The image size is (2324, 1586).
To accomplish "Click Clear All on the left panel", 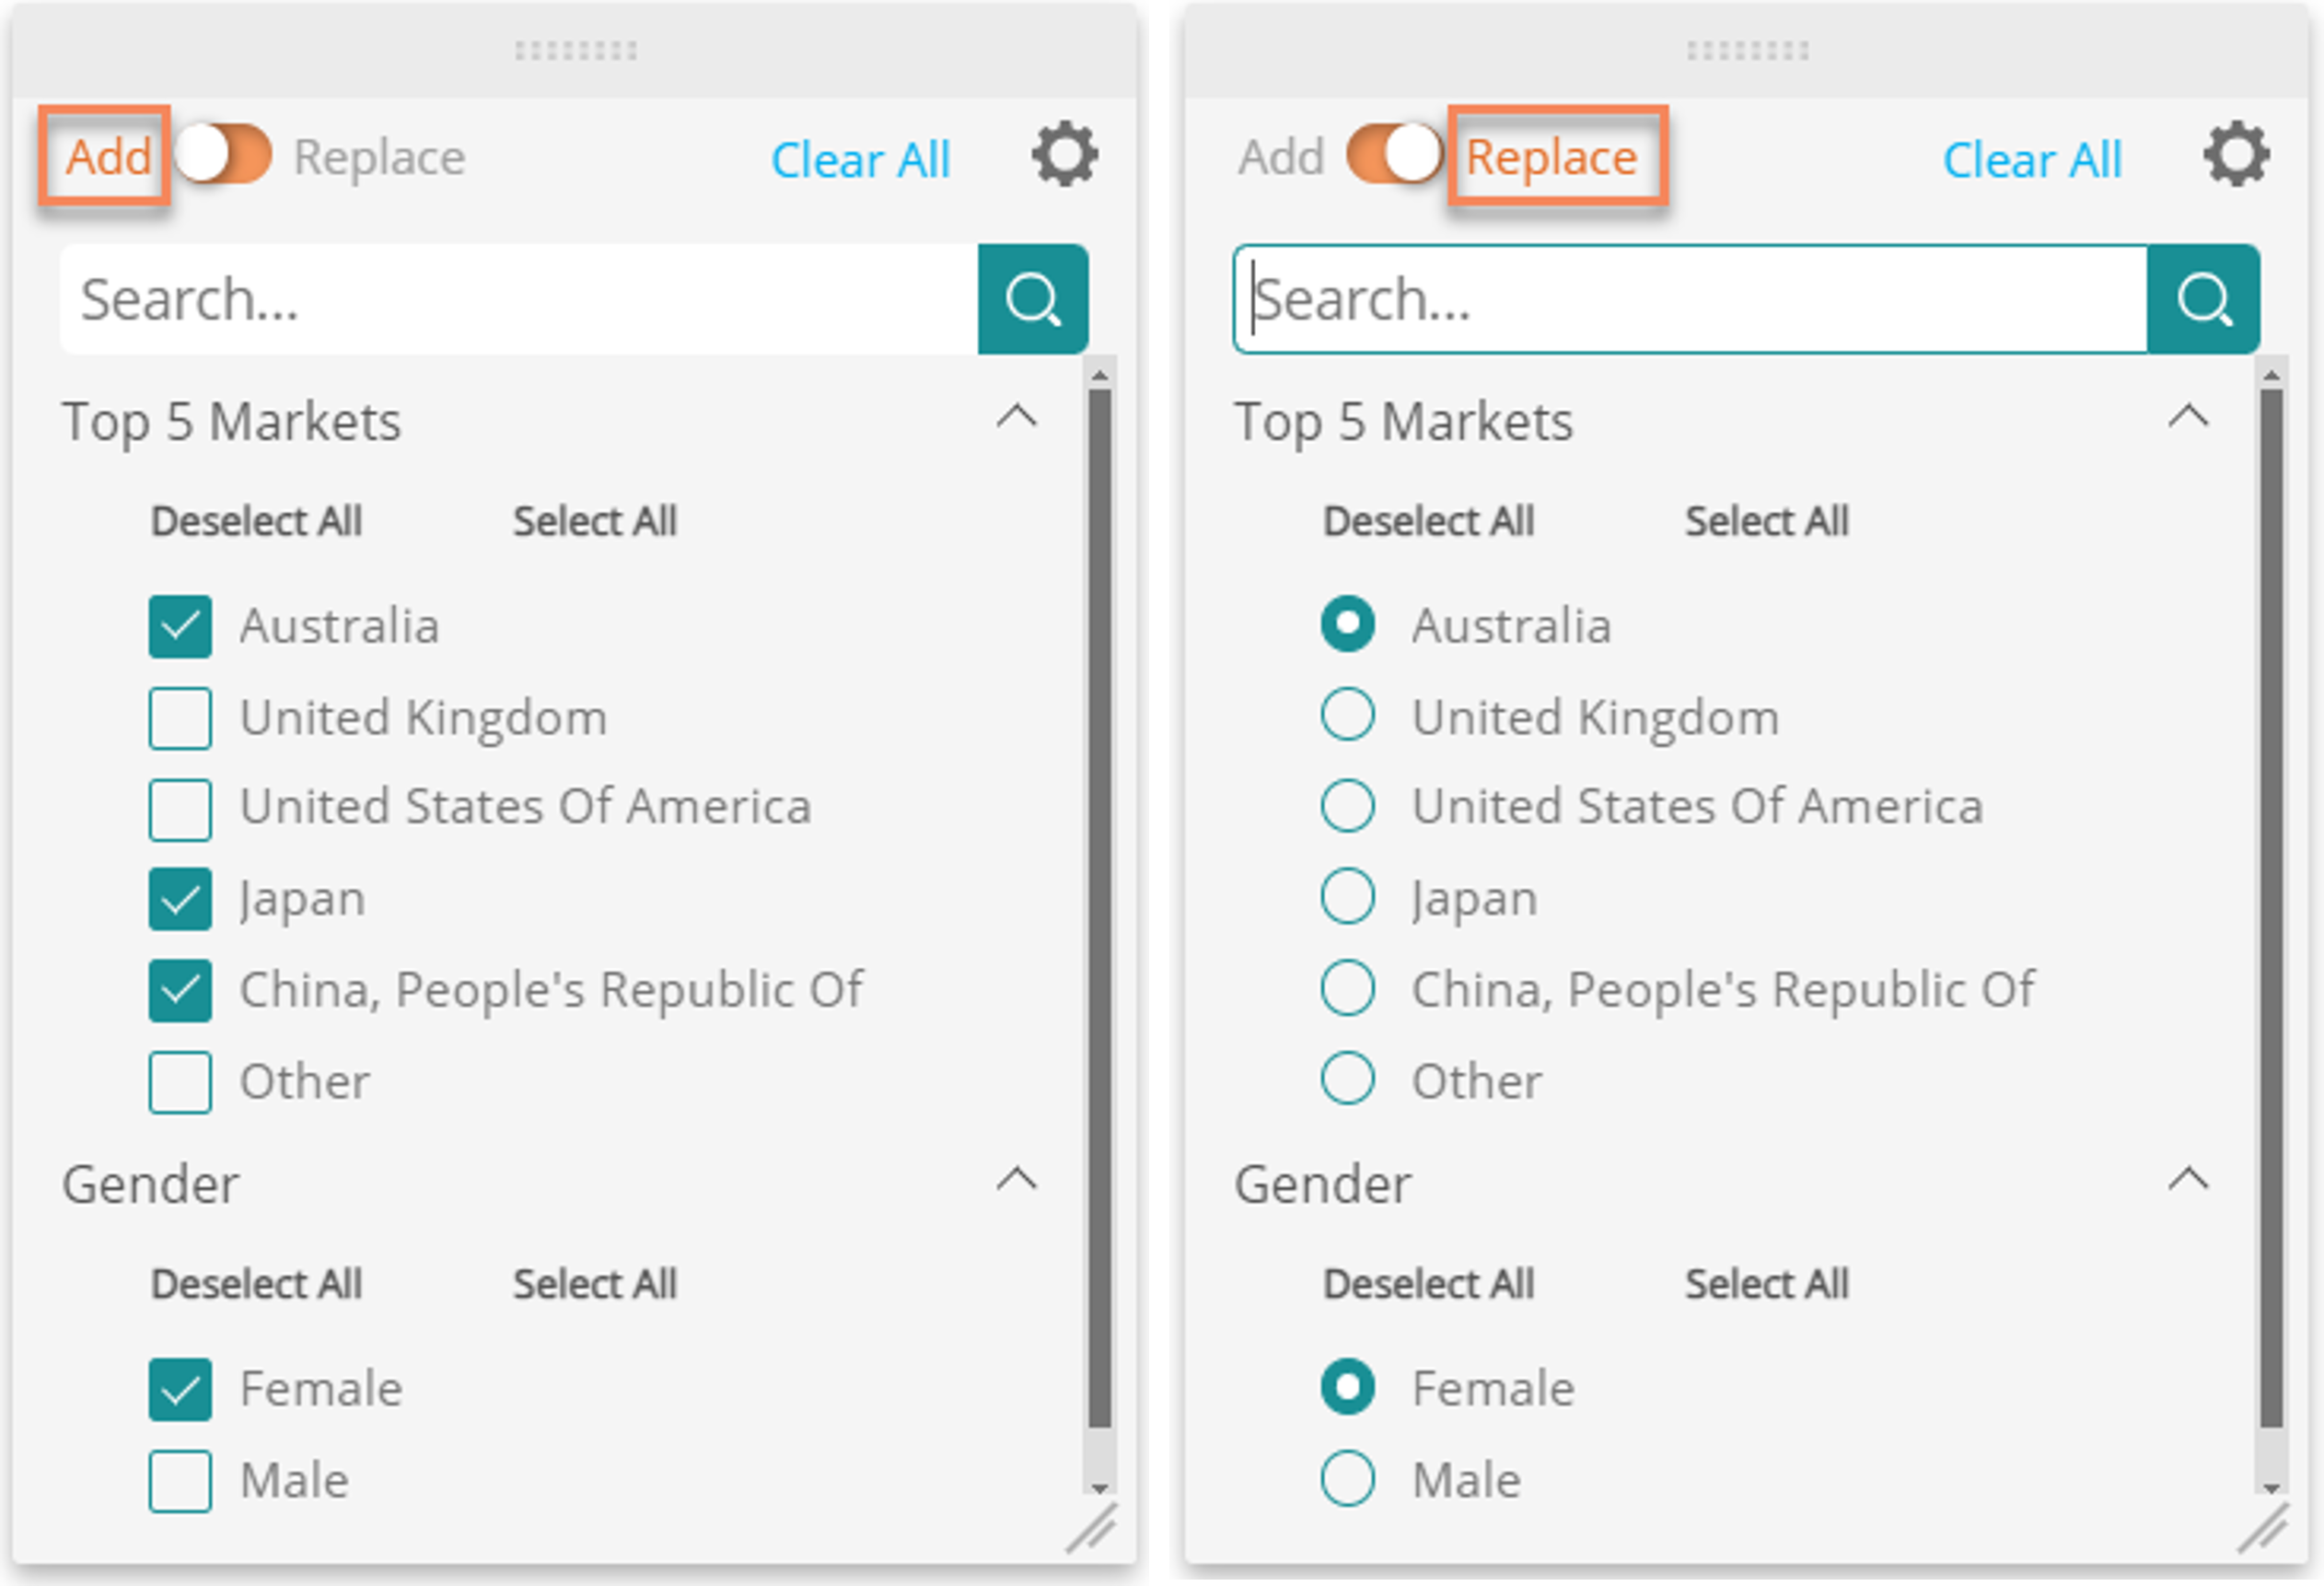I will (862, 158).
